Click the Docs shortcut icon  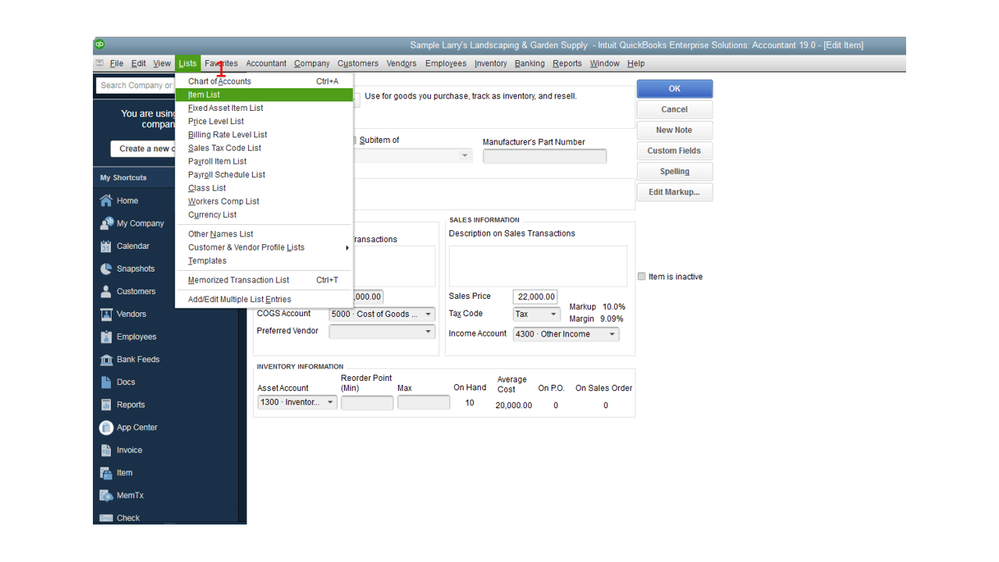pos(106,382)
